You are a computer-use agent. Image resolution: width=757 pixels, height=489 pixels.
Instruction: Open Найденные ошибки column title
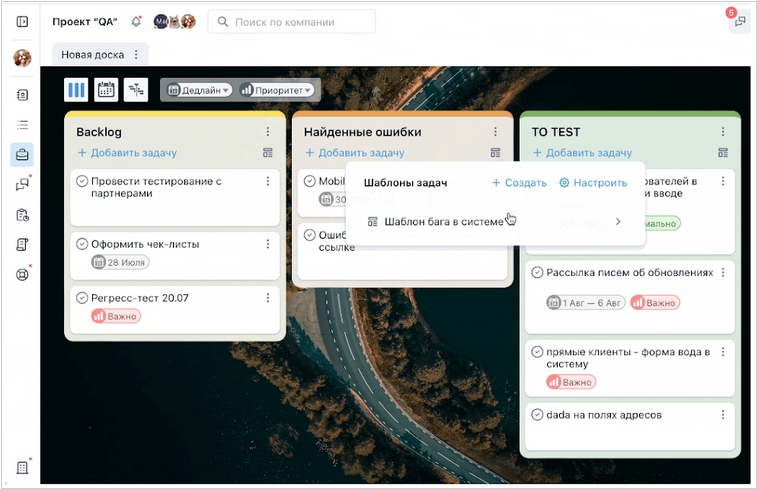pos(363,132)
